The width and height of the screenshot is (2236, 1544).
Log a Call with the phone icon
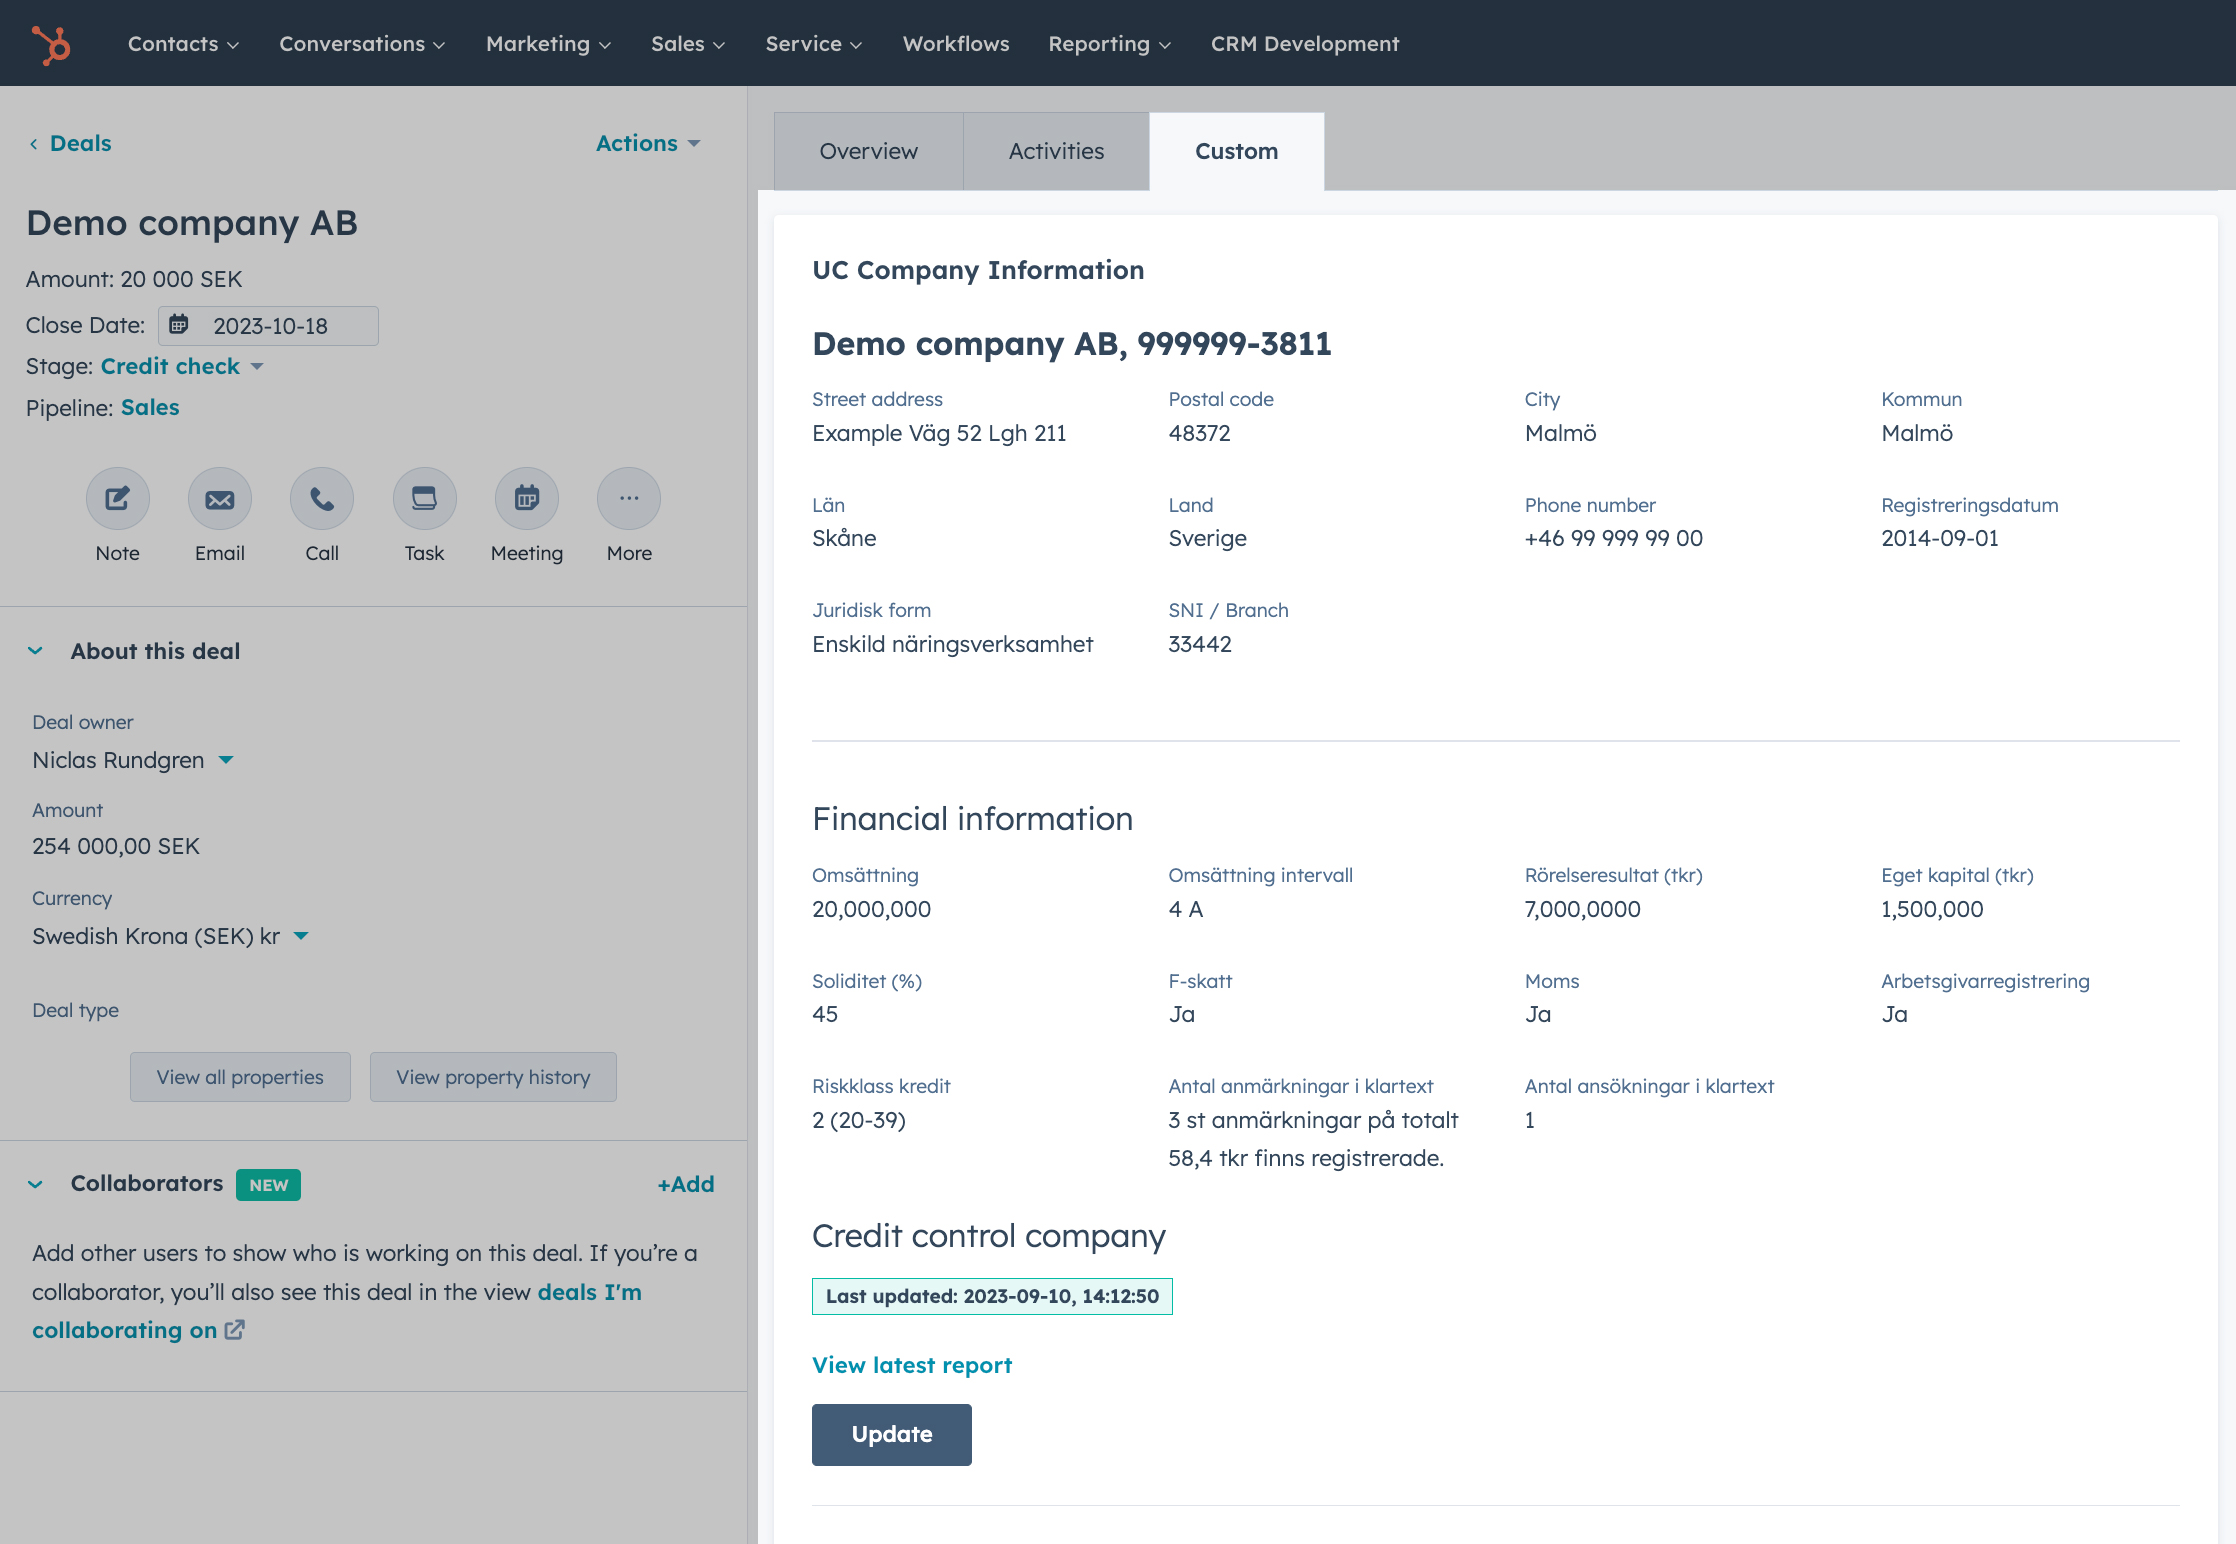[321, 499]
